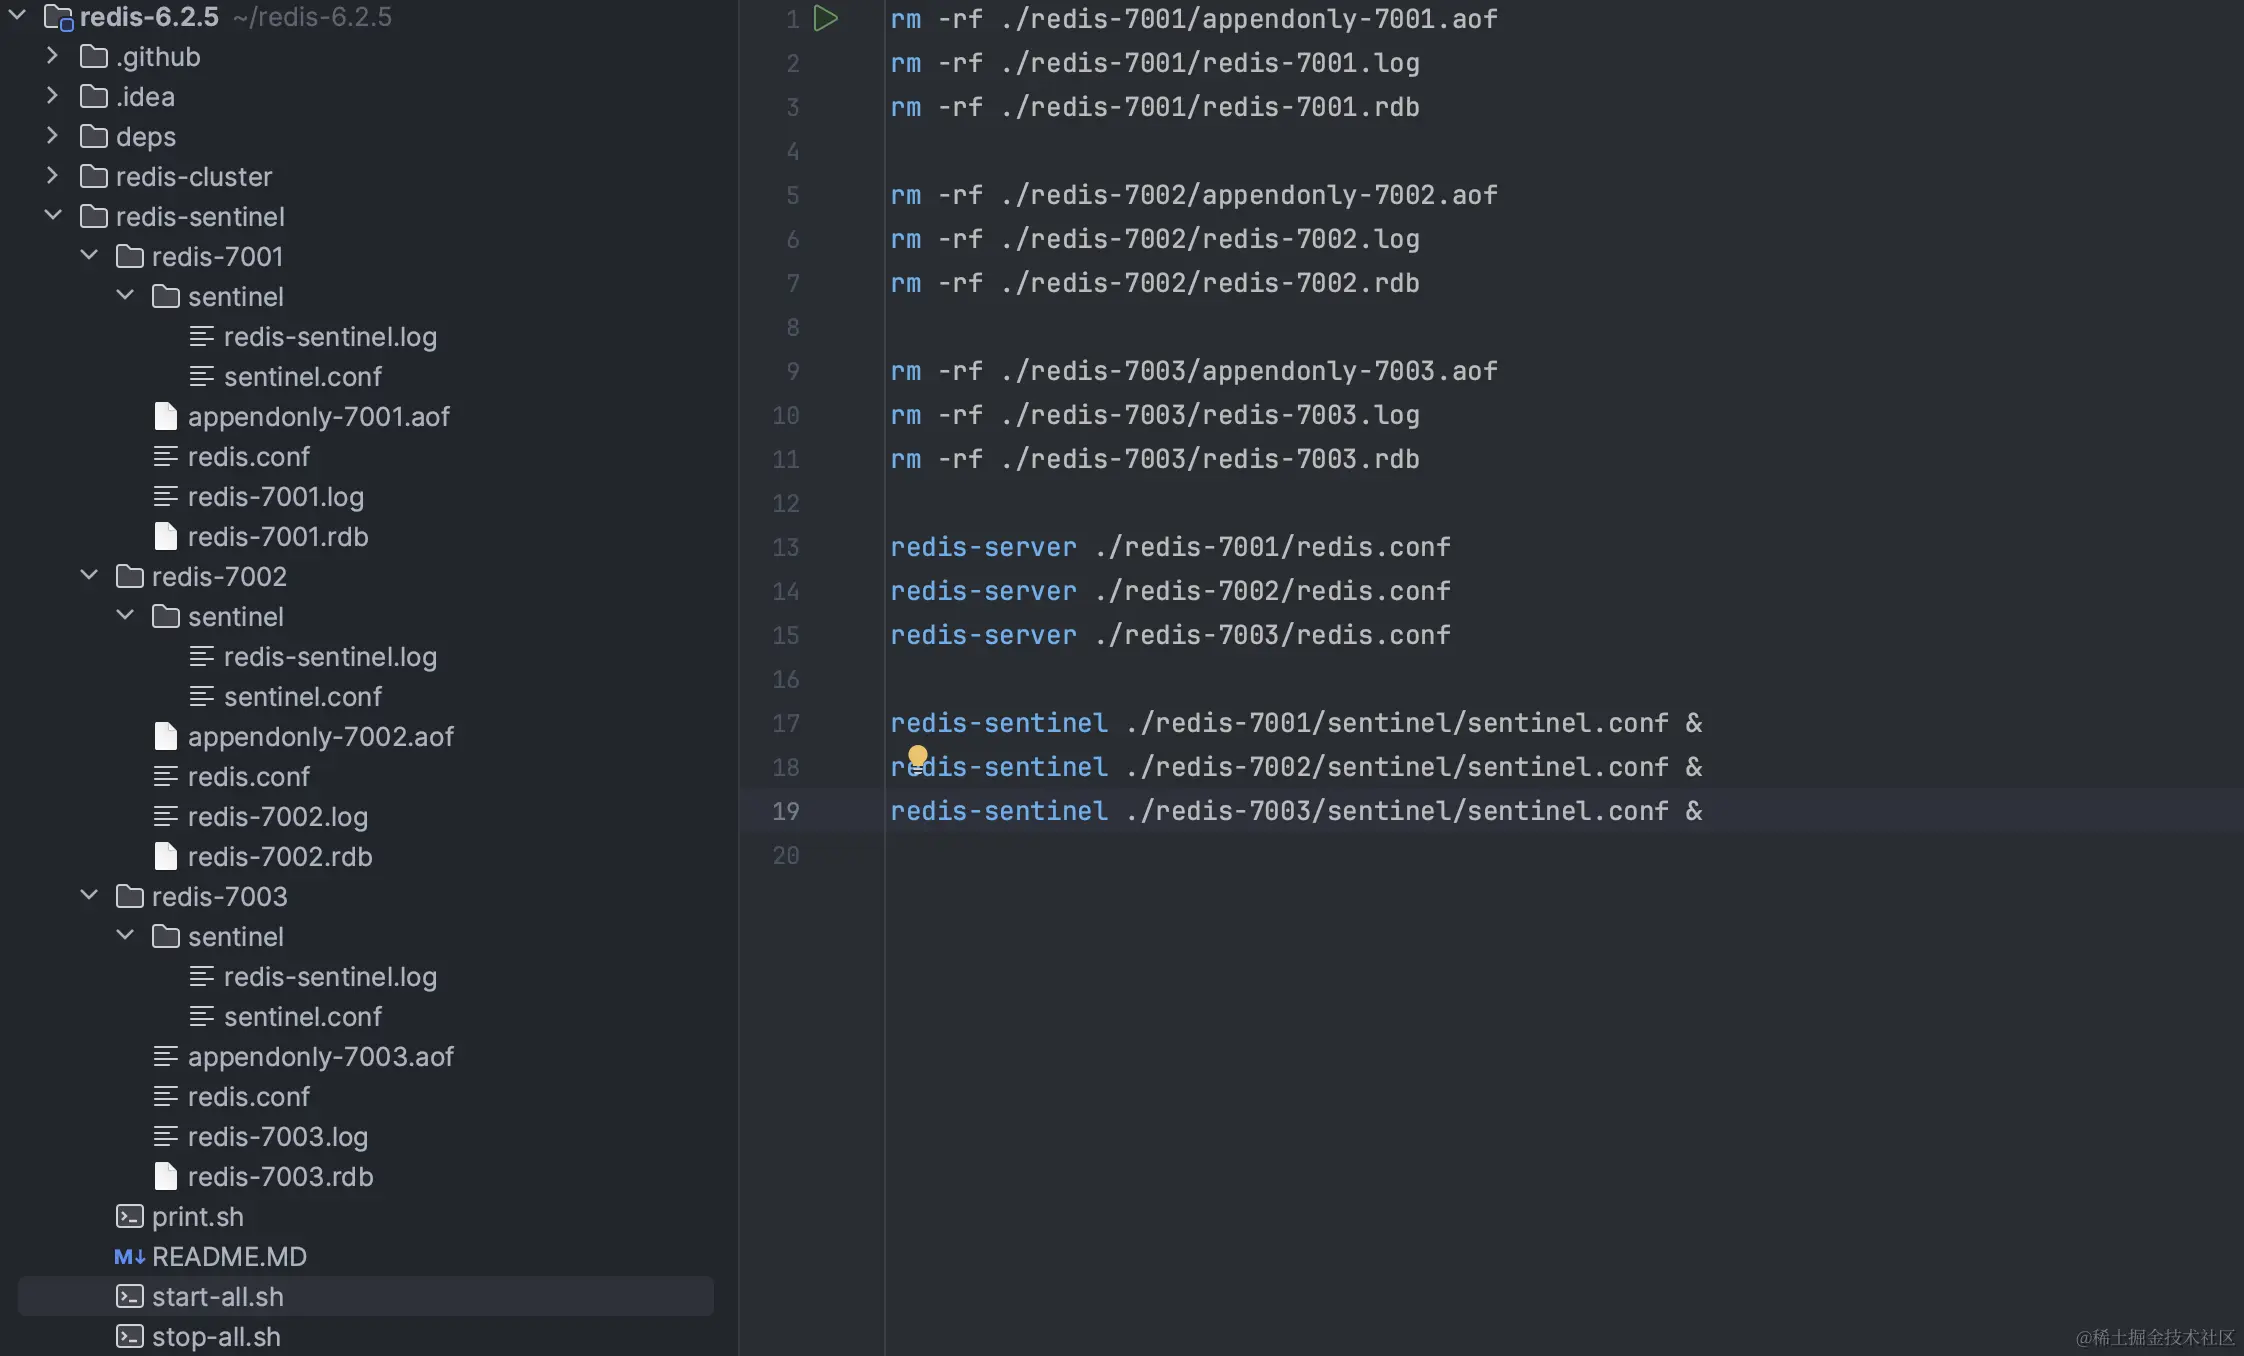Click the green Run script gutter icon

(825, 18)
